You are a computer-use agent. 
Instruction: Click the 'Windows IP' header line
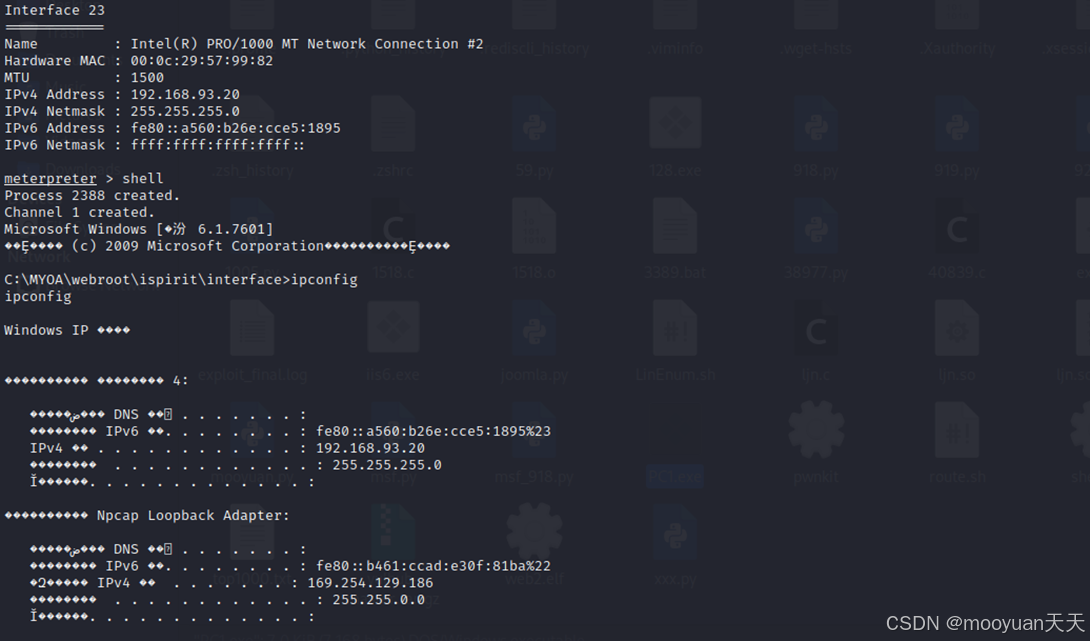point(67,330)
